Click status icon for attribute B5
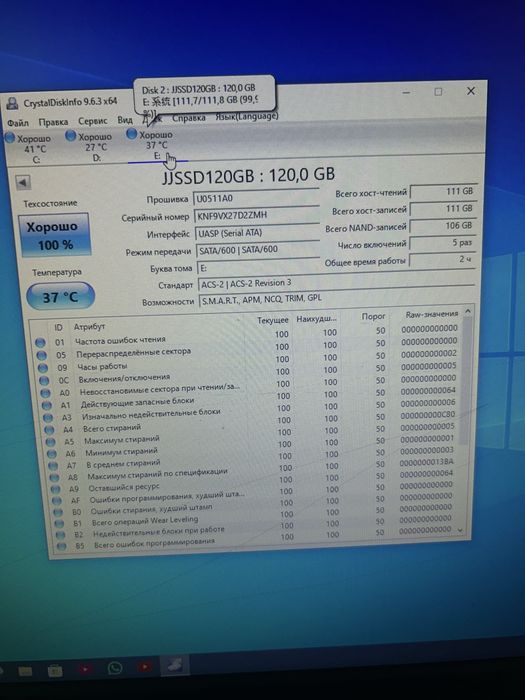The width and height of the screenshot is (525, 700). (x=62, y=546)
